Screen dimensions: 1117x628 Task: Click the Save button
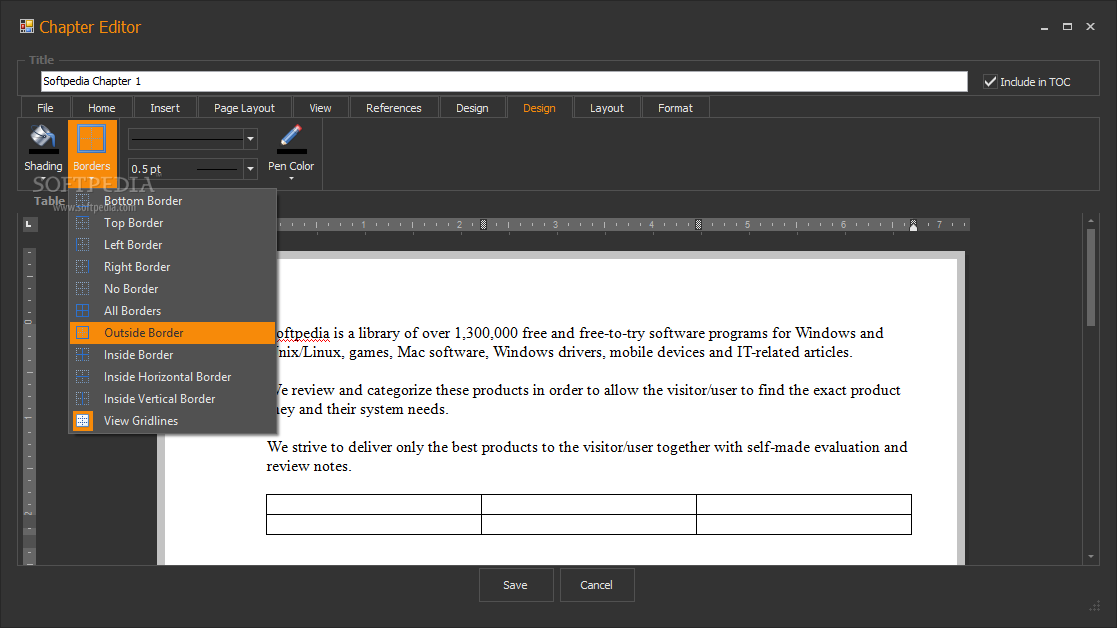click(x=516, y=585)
